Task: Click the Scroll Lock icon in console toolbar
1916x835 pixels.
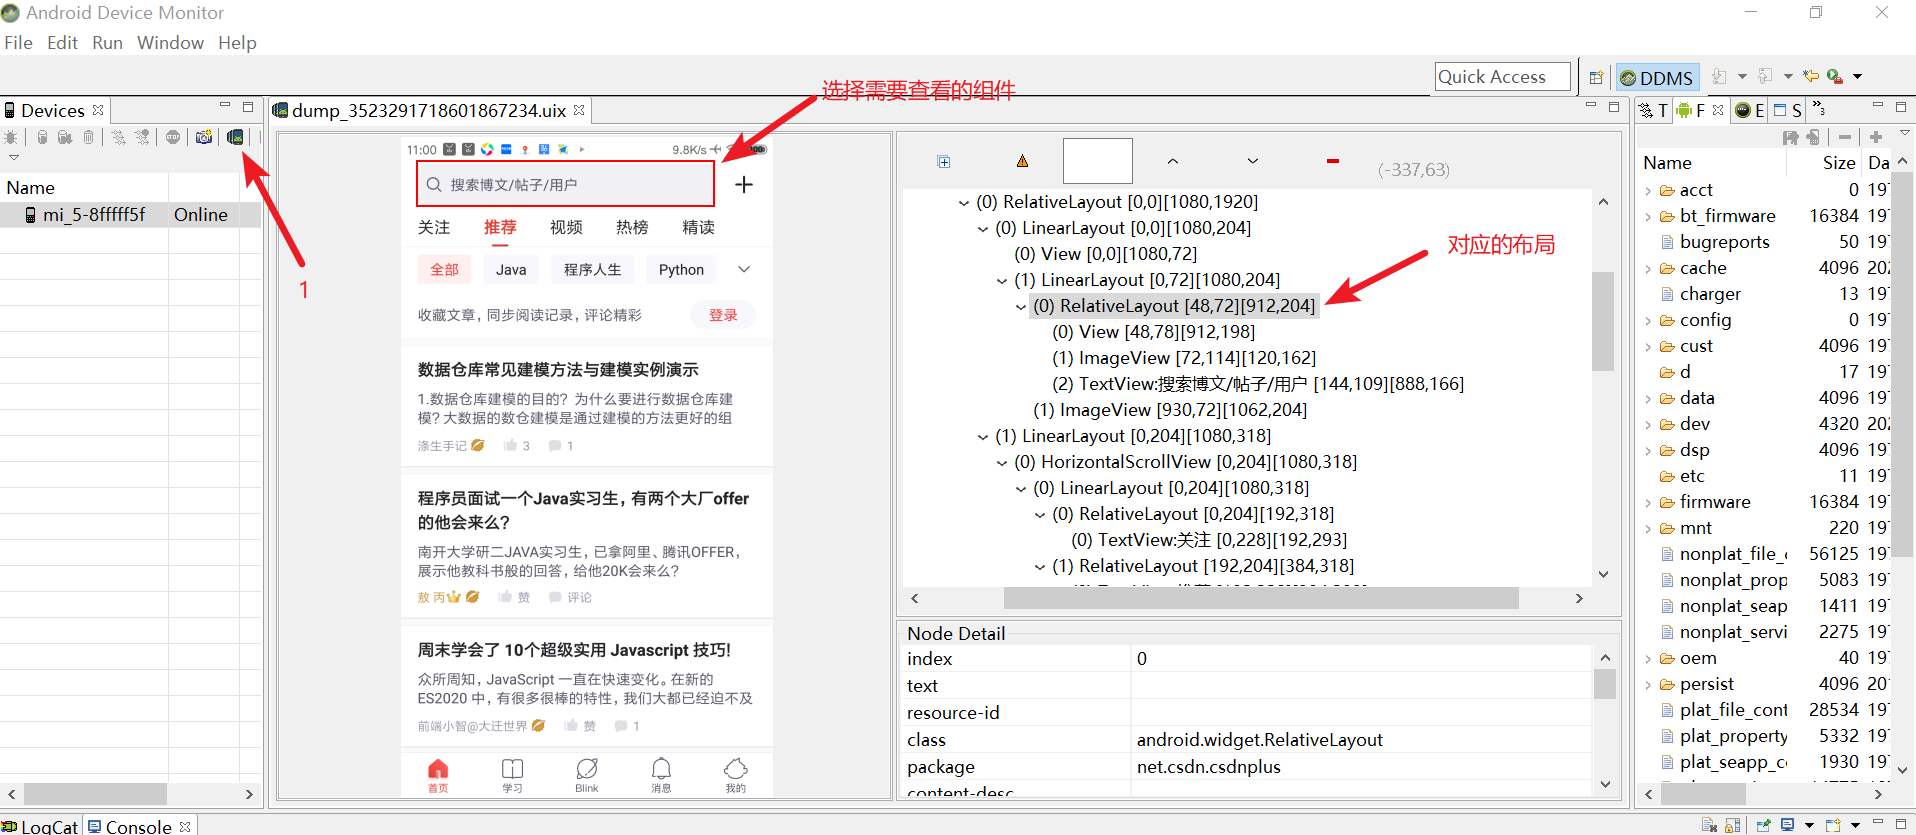Action: point(1733,825)
